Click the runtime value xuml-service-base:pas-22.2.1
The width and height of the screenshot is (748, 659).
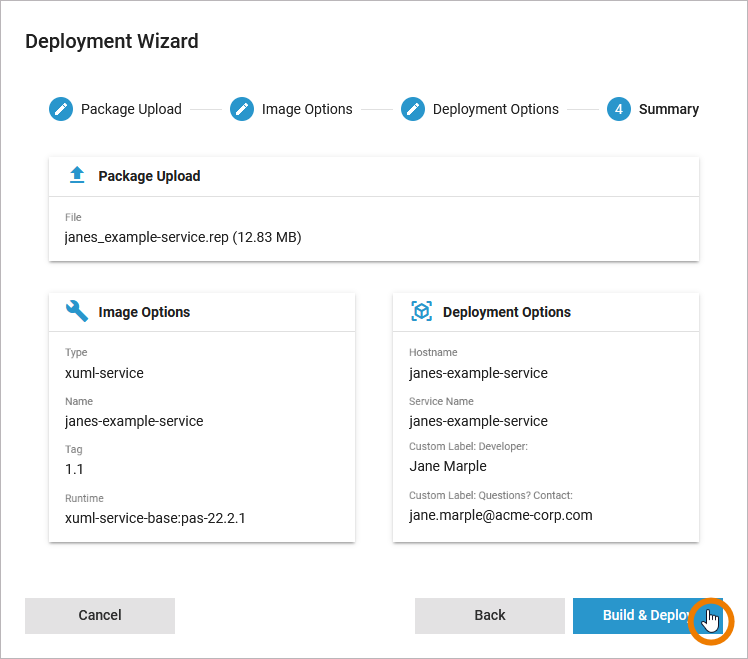(155, 518)
